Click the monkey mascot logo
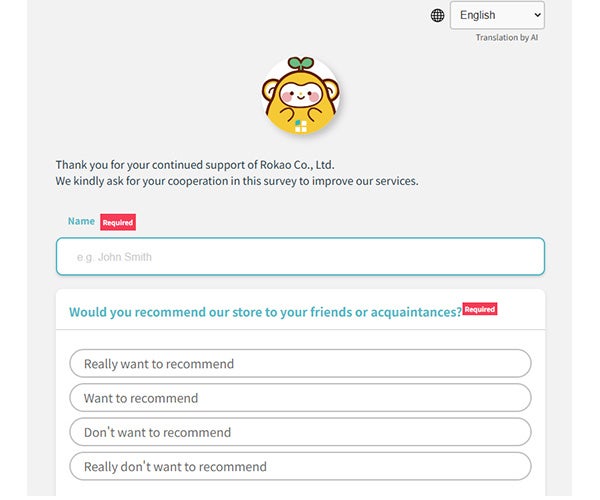The height and width of the screenshot is (500, 600). 300,100
